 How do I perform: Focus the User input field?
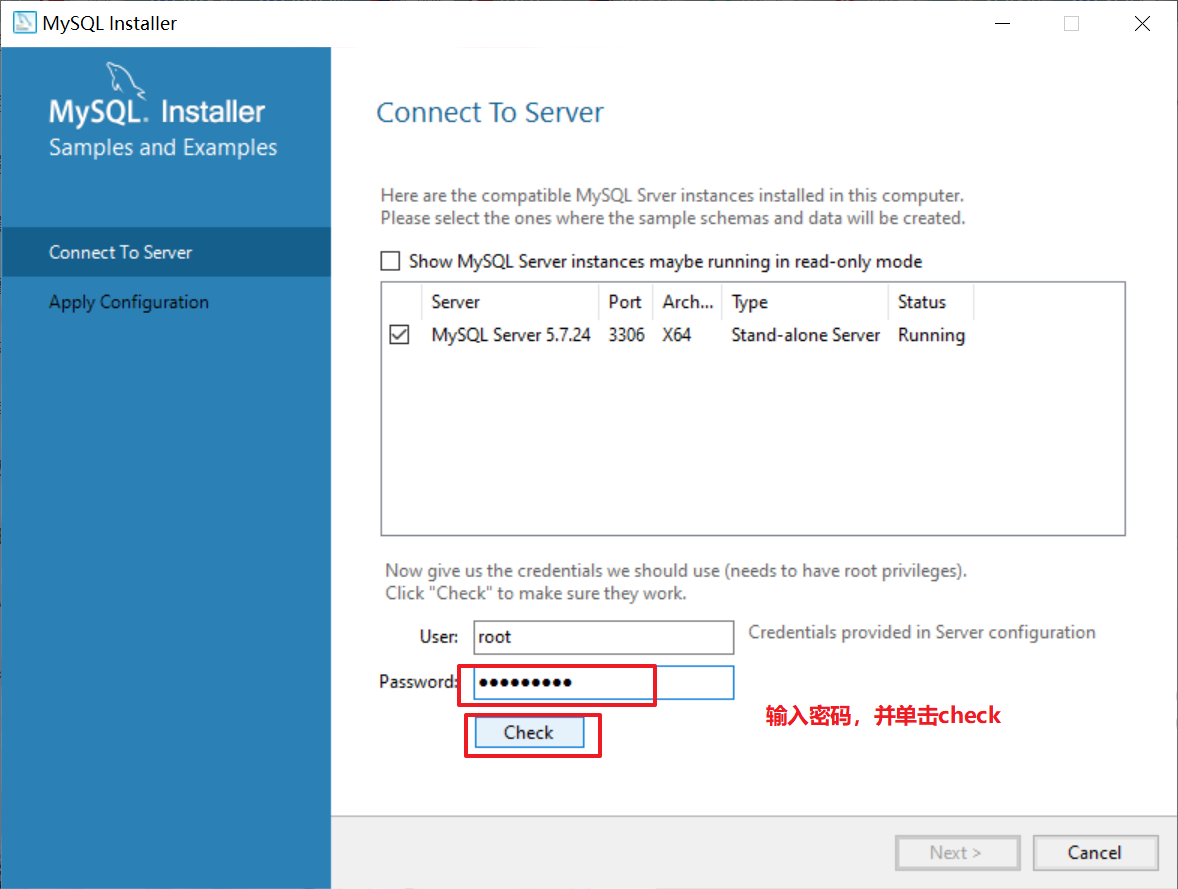[x=603, y=637]
